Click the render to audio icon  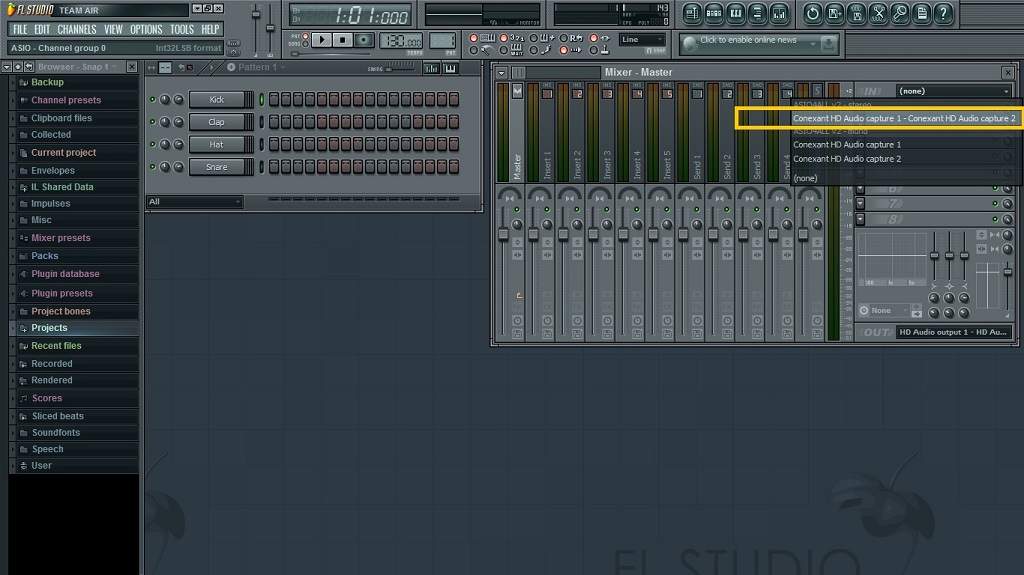pyautogui.click(x=856, y=13)
